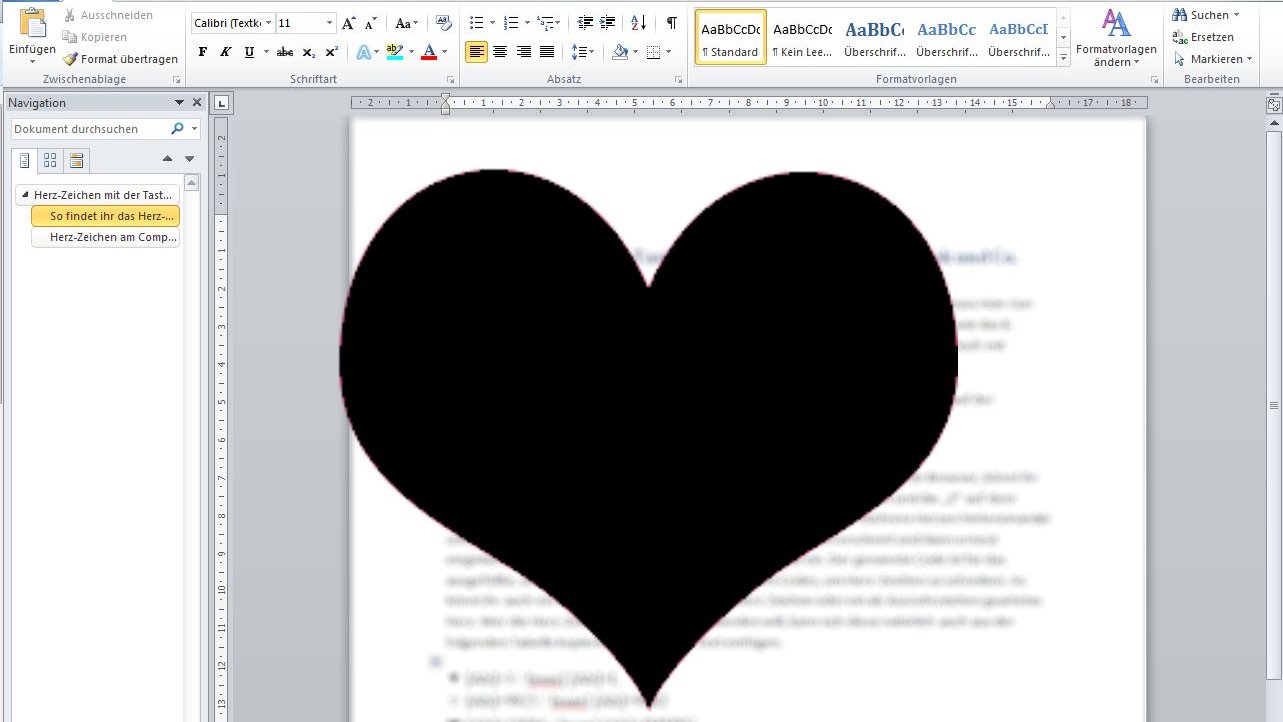The width and height of the screenshot is (1283, 722).
Task: Go to previous heading with up arrow
Action: tap(167, 159)
